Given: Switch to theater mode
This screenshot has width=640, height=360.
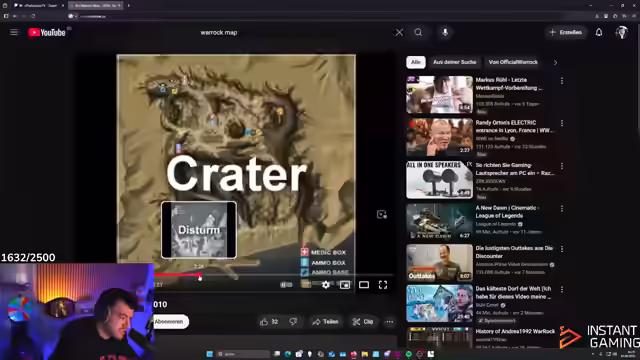Looking at the screenshot, I should click(364, 285).
